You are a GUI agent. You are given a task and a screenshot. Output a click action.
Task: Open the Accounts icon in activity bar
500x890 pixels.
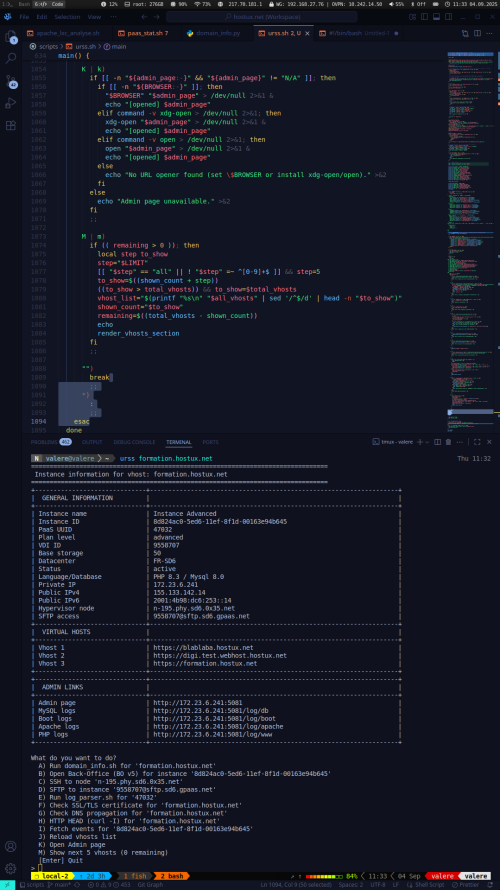click(10, 847)
